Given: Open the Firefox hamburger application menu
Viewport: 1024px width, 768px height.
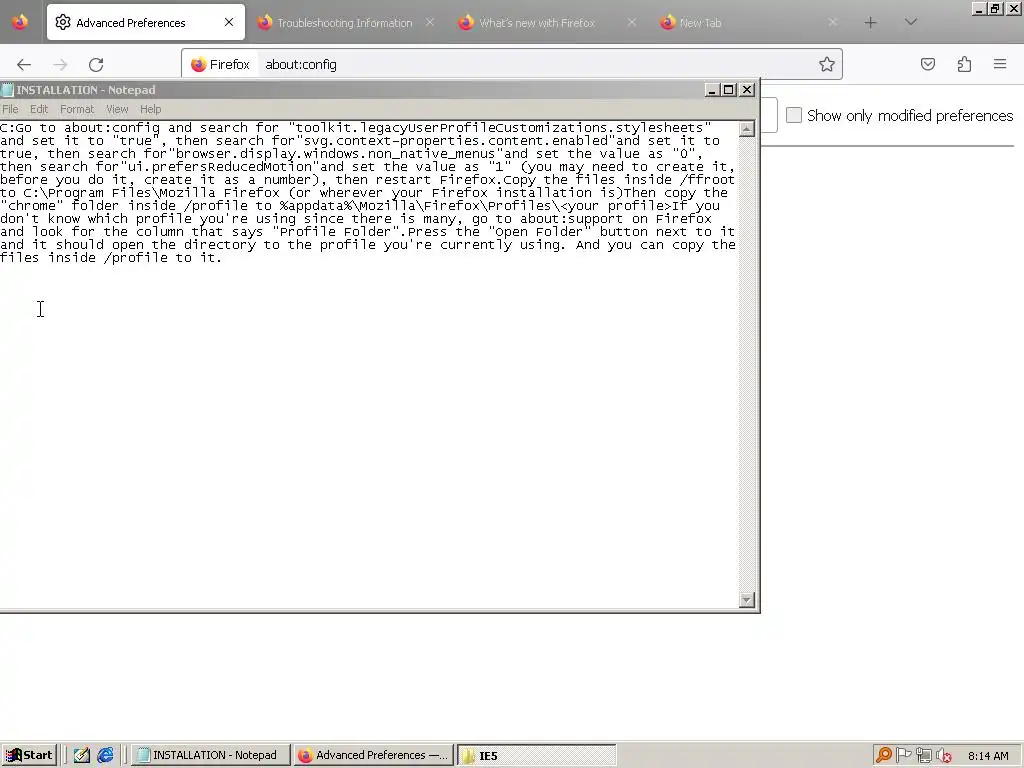Looking at the screenshot, I should 1000,64.
